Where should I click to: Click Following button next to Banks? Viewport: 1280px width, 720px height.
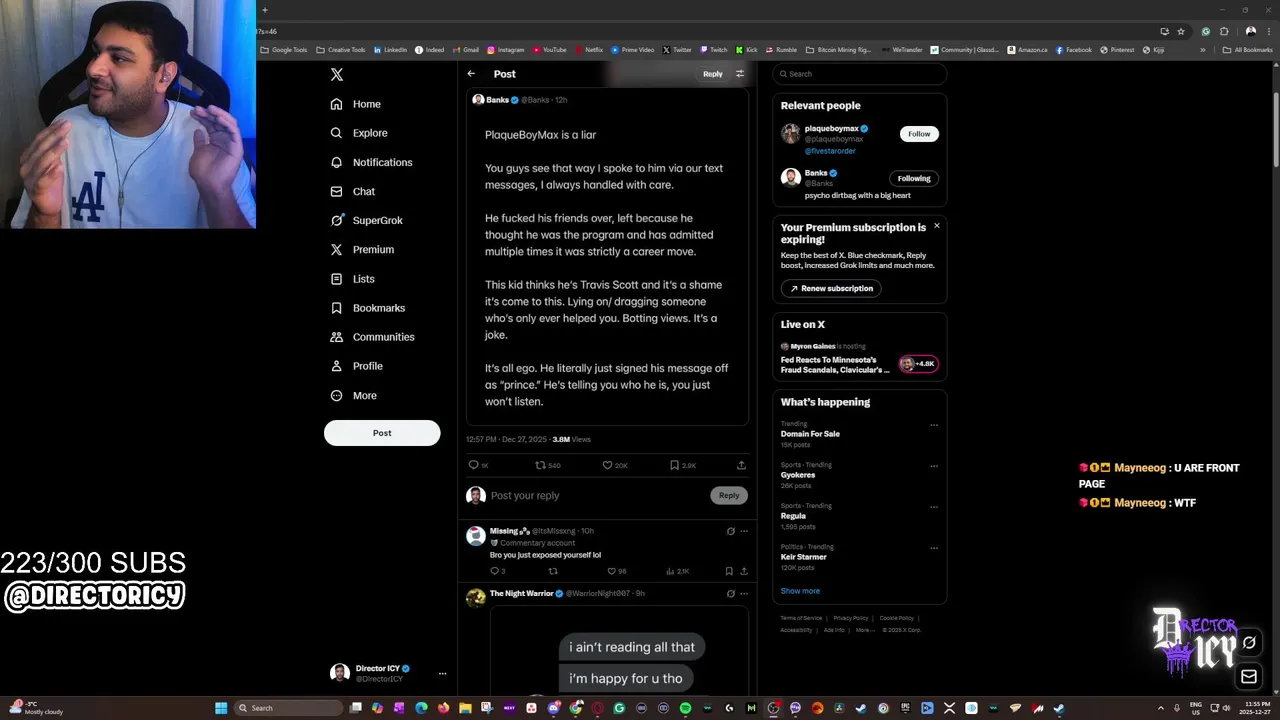[914, 178]
